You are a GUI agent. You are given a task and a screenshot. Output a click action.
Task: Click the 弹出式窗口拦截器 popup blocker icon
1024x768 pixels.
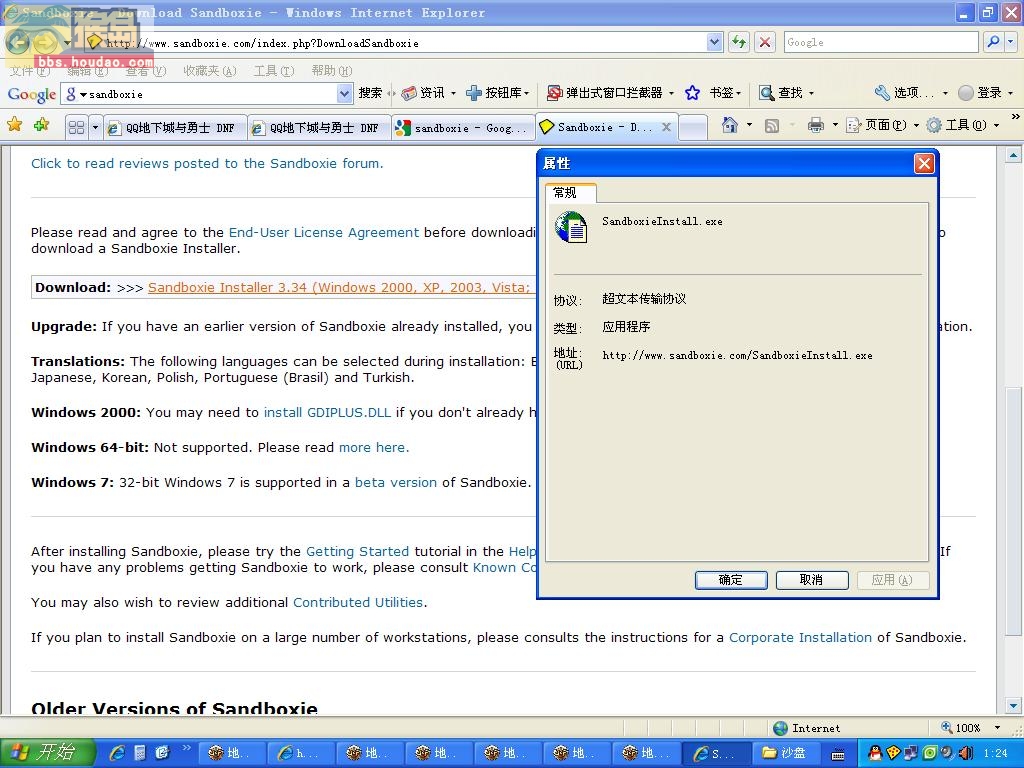(554, 93)
